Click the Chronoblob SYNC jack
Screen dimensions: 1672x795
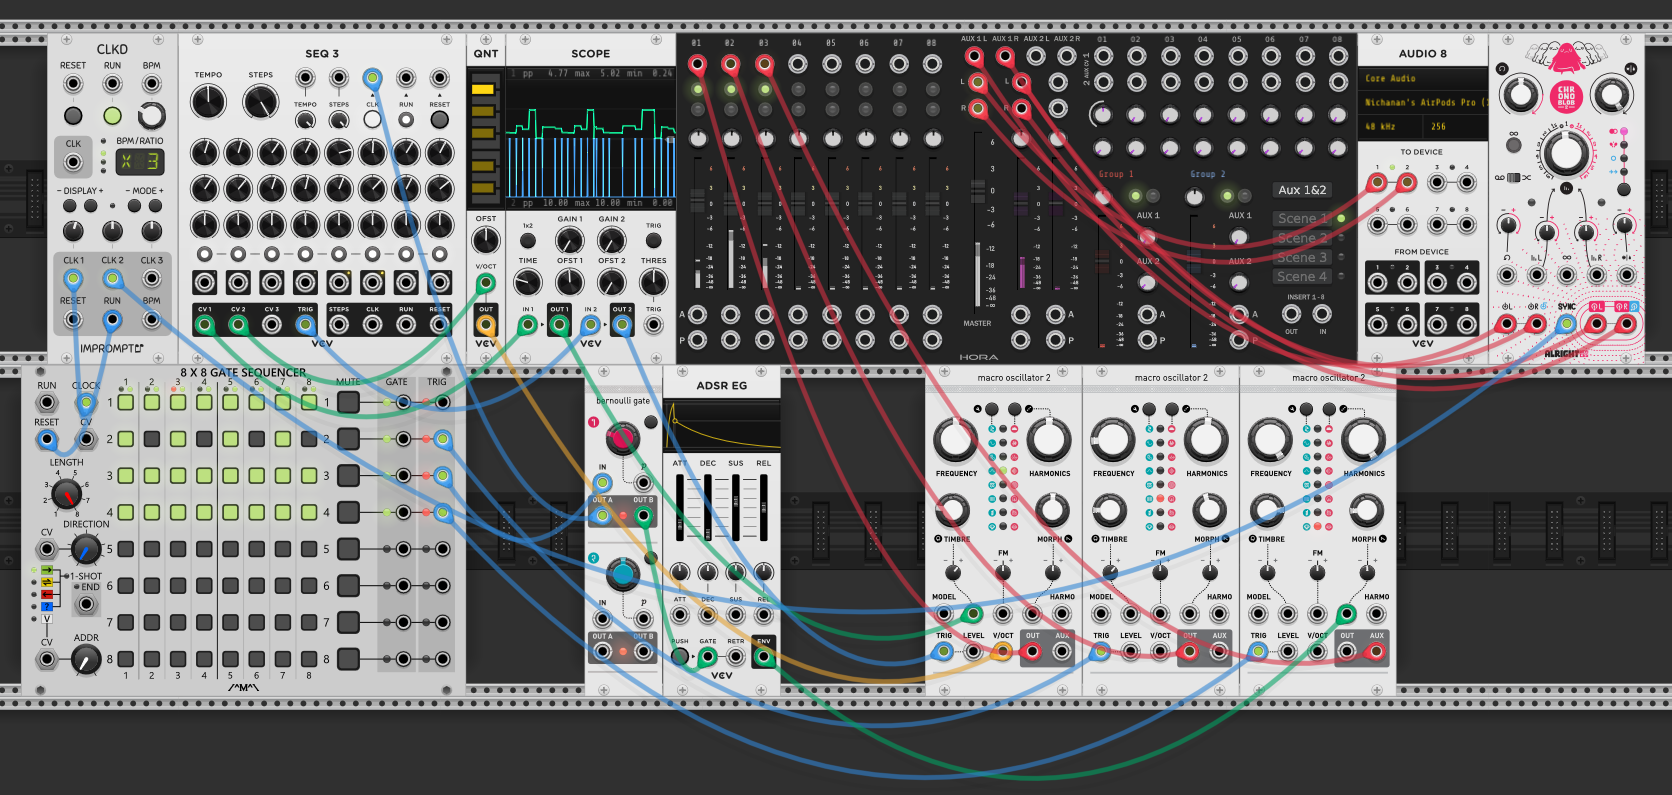pyautogui.click(x=1566, y=324)
